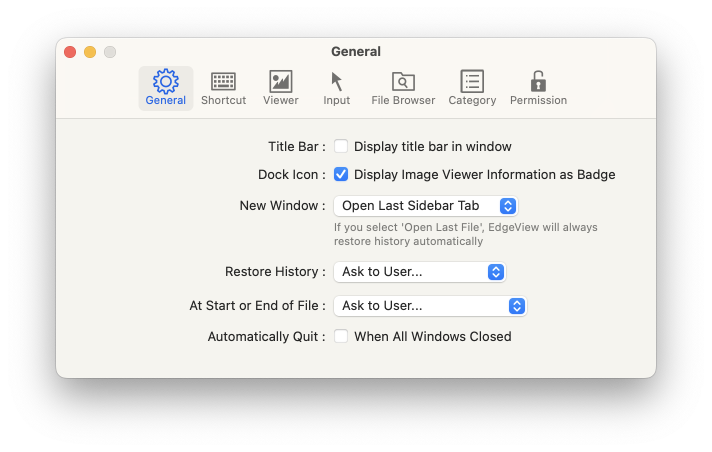The width and height of the screenshot is (712, 452).
Task: Click the Viewer tab label
Action: pyautogui.click(x=281, y=100)
